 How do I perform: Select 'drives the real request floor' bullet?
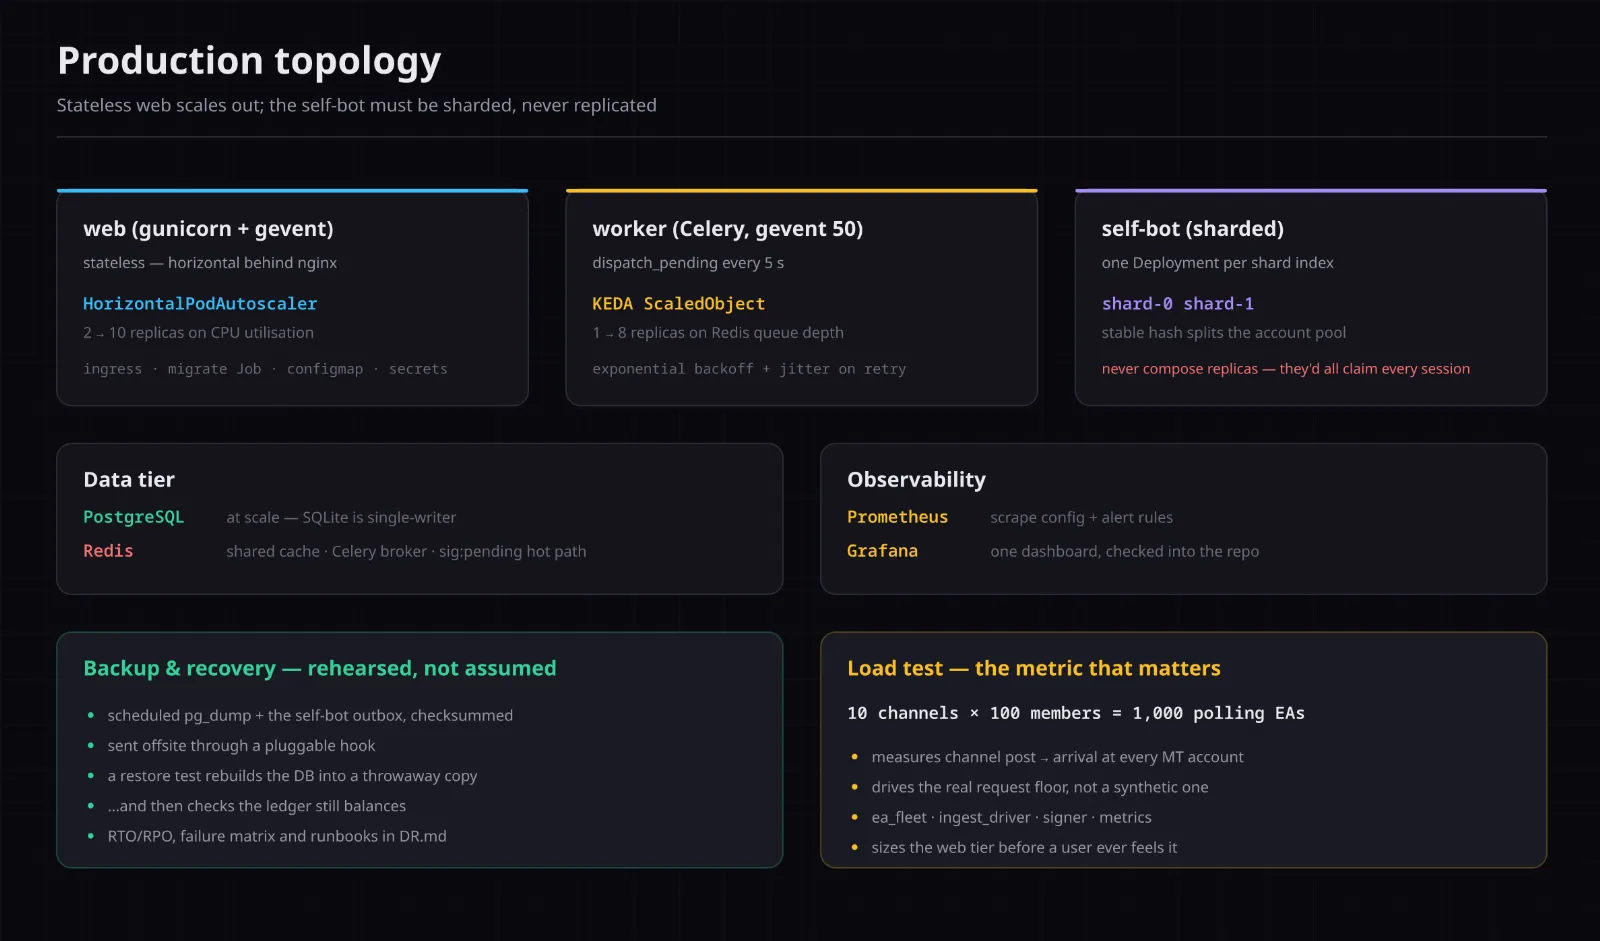[1039, 787]
